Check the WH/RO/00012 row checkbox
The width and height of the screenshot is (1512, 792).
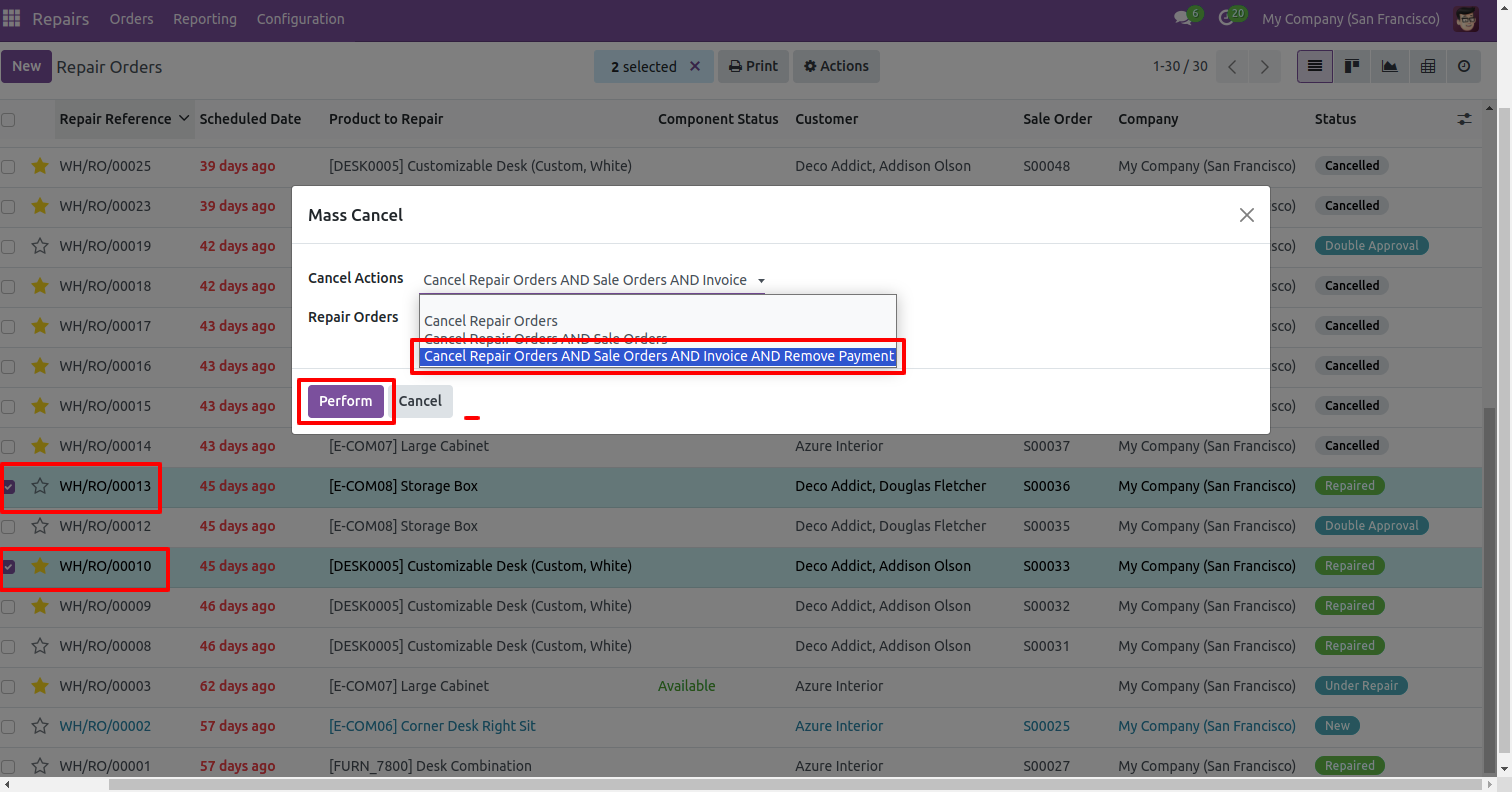point(9,526)
